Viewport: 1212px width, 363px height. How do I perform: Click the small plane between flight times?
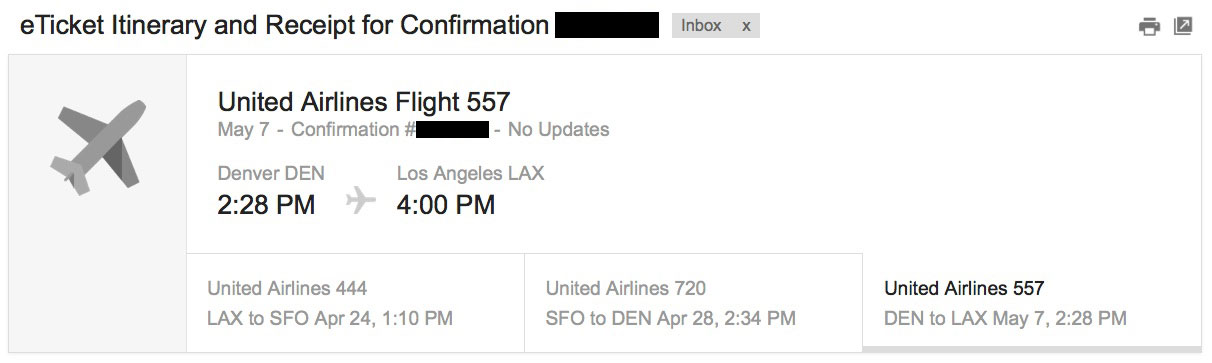[x=360, y=202]
